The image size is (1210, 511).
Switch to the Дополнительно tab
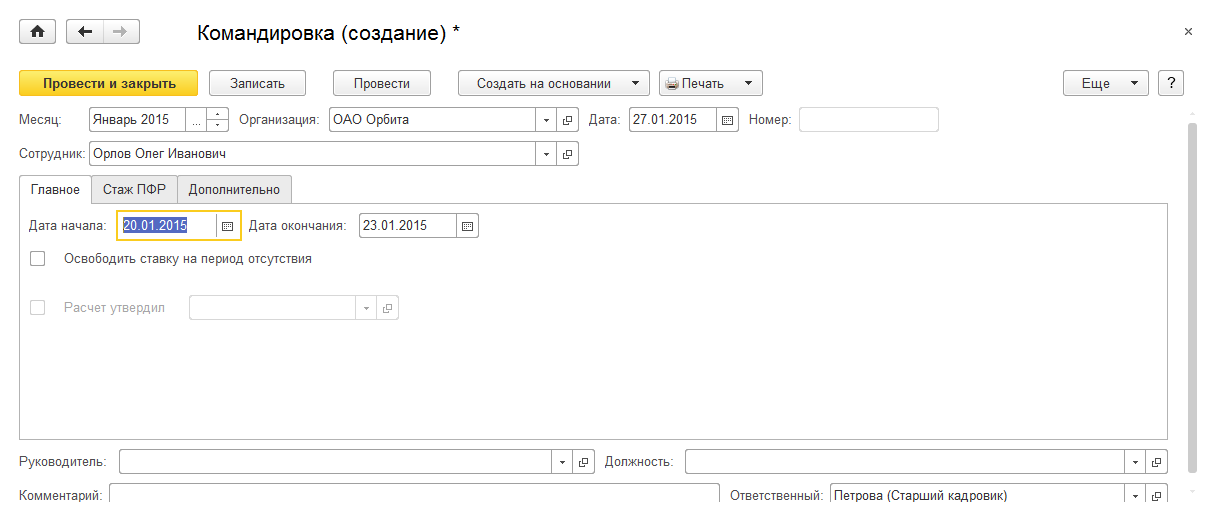pos(234,189)
